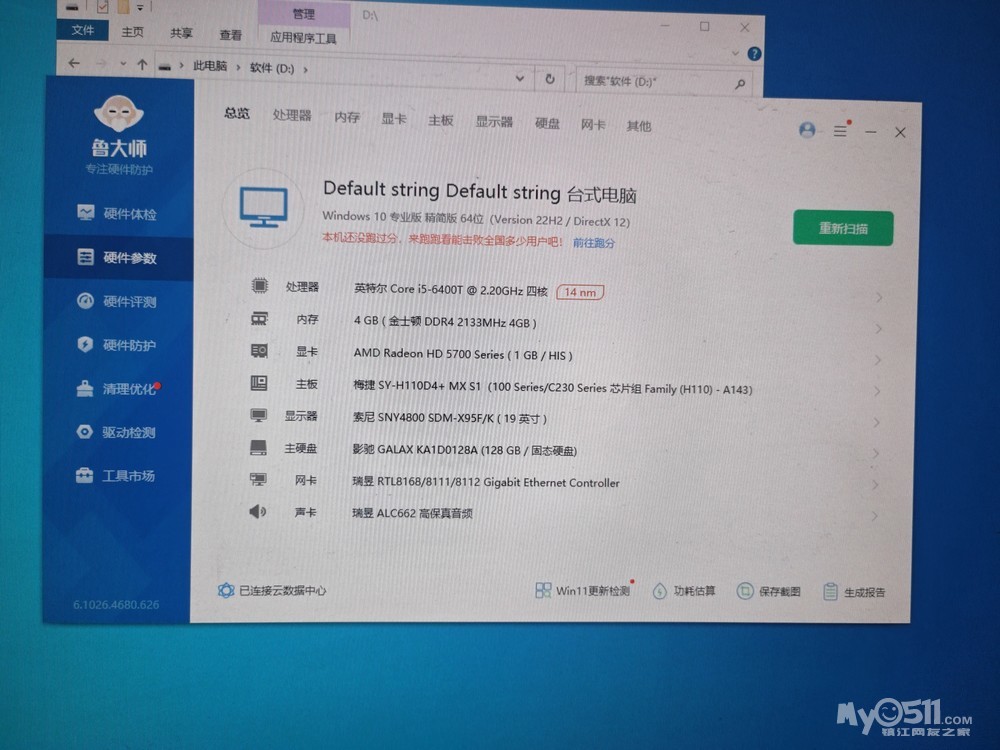Expand the Core i5-6400T processor row arrow
This screenshot has height=750, width=1000.
(879, 297)
